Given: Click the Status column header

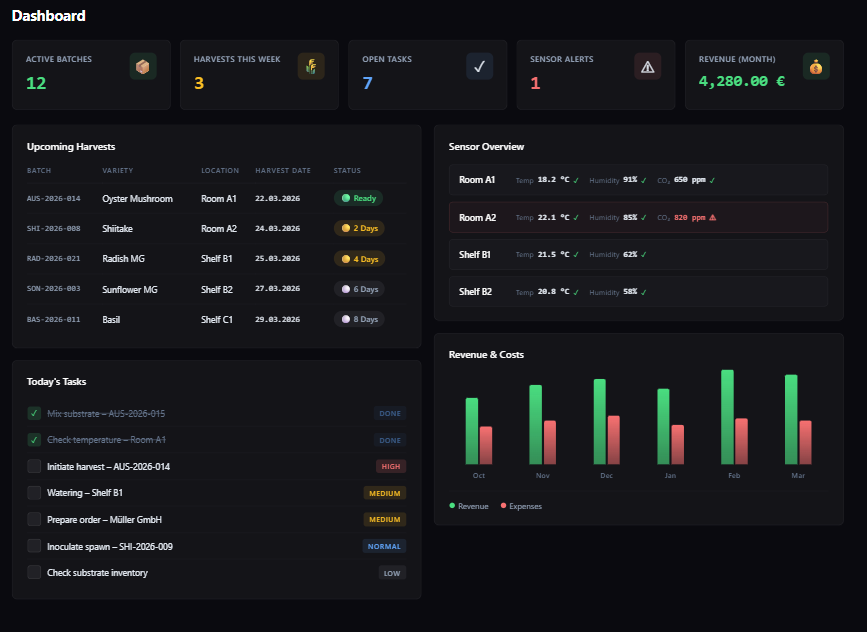Looking at the screenshot, I should [x=347, y=171].
